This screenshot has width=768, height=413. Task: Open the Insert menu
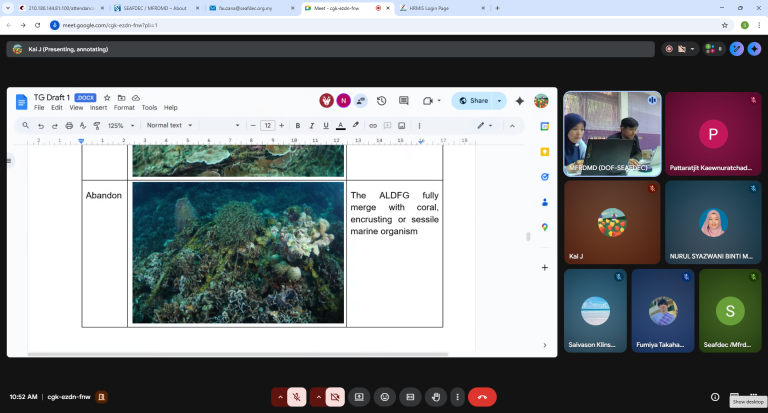click(x=98, y=108)
